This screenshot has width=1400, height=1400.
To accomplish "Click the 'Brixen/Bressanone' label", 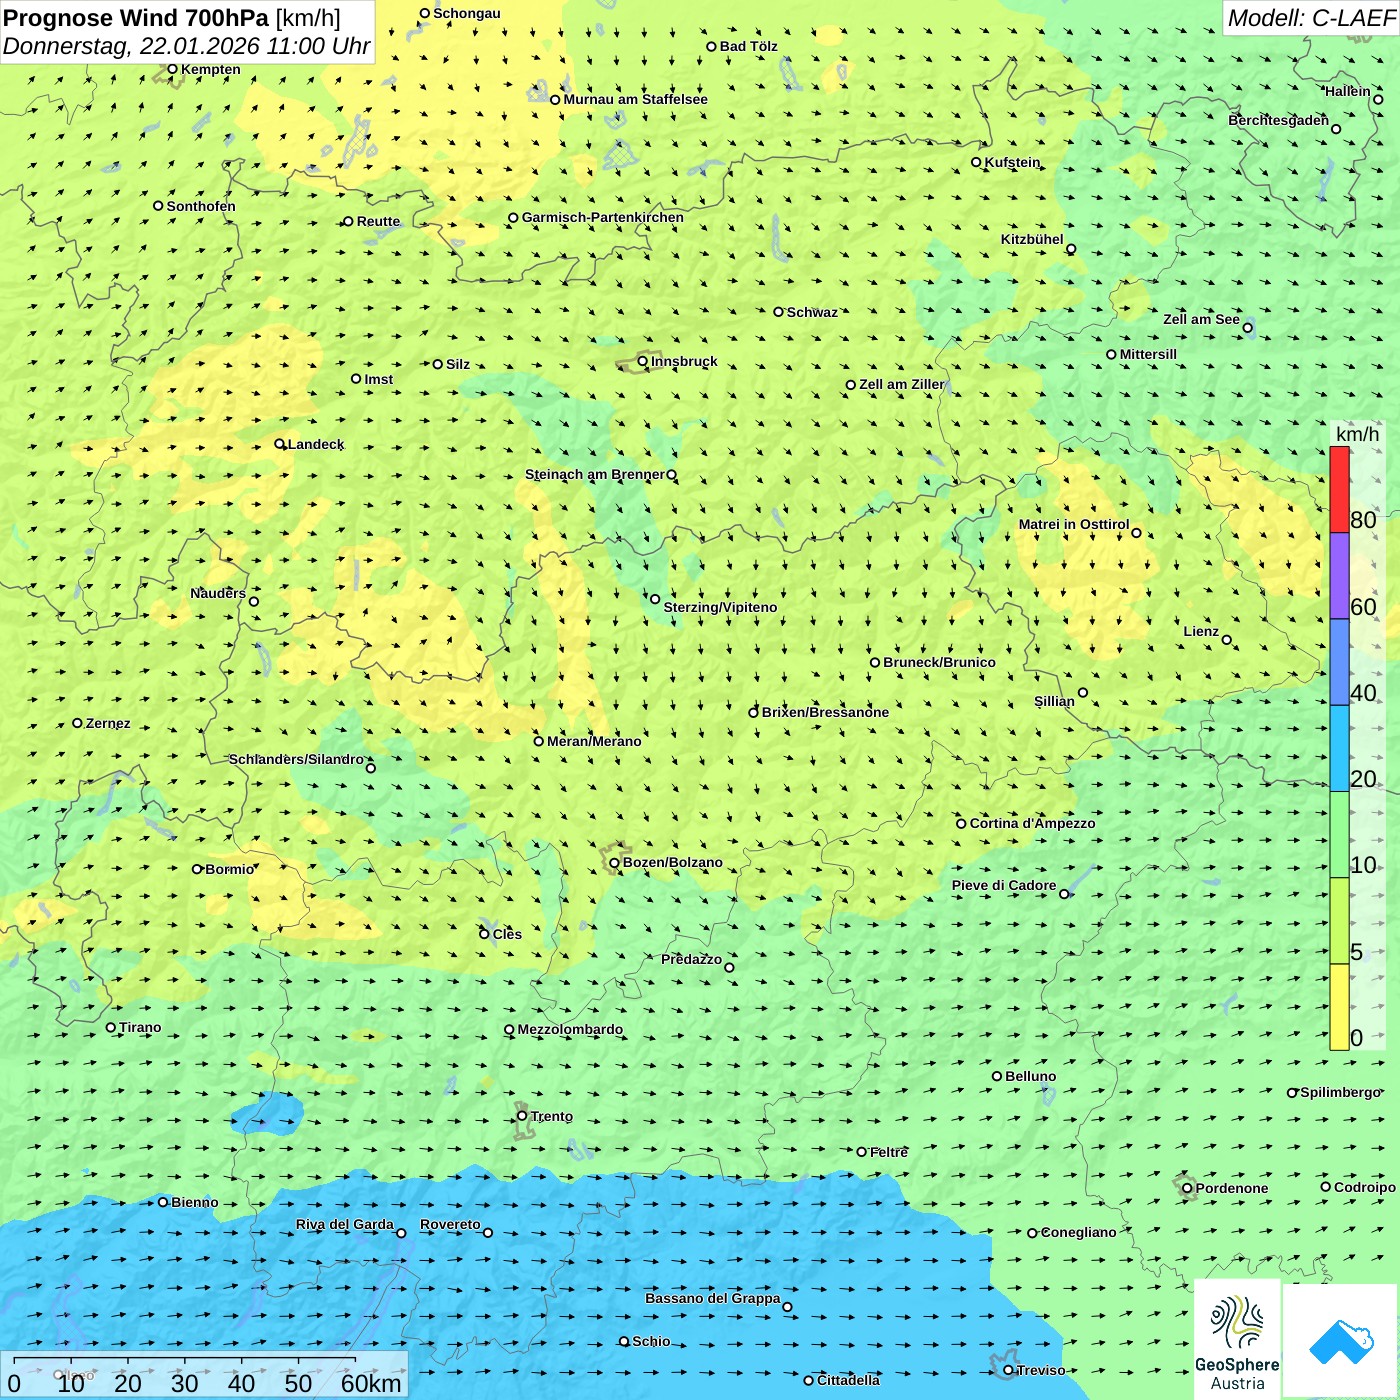I will pyautogui.click(x=825, y=712).
